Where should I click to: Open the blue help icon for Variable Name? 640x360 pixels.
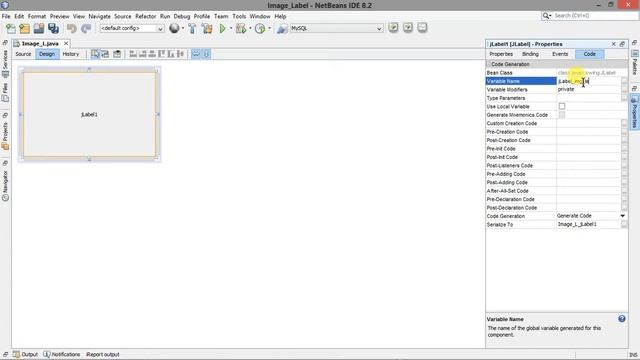pyautogui.click(x=622, y=319)
